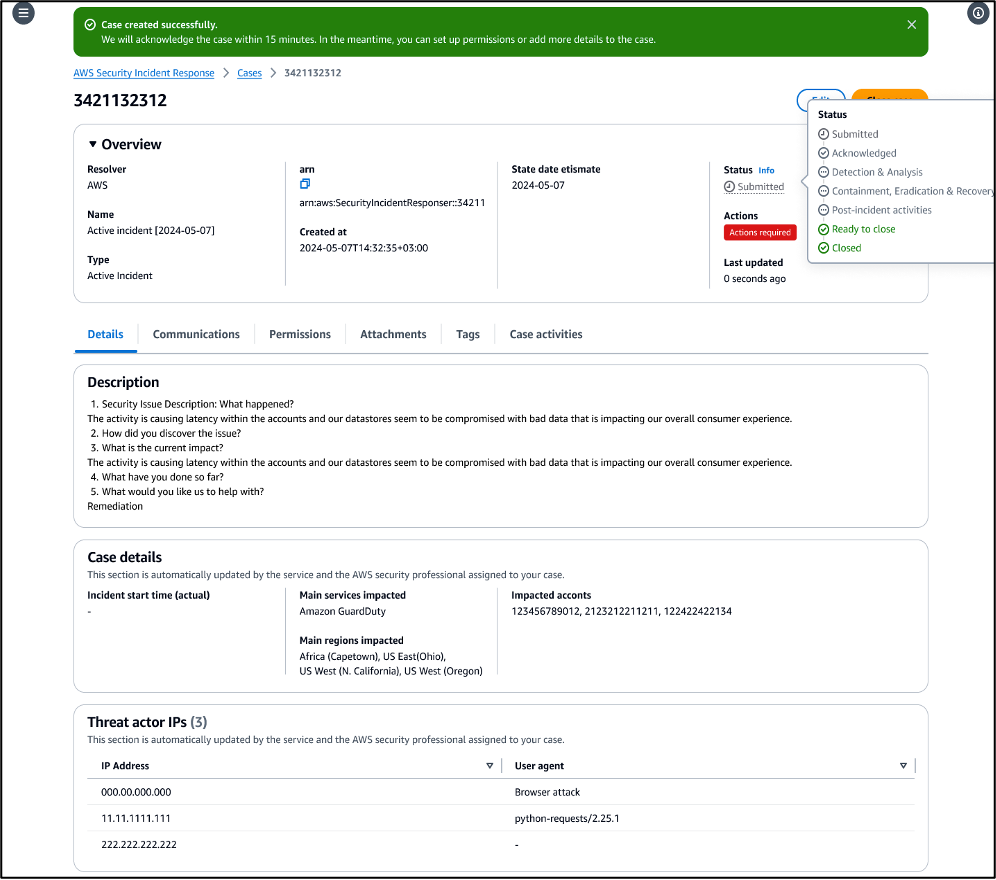
Task: Click the Closed status checkmark icon
Action: click(x=823, y=248)
